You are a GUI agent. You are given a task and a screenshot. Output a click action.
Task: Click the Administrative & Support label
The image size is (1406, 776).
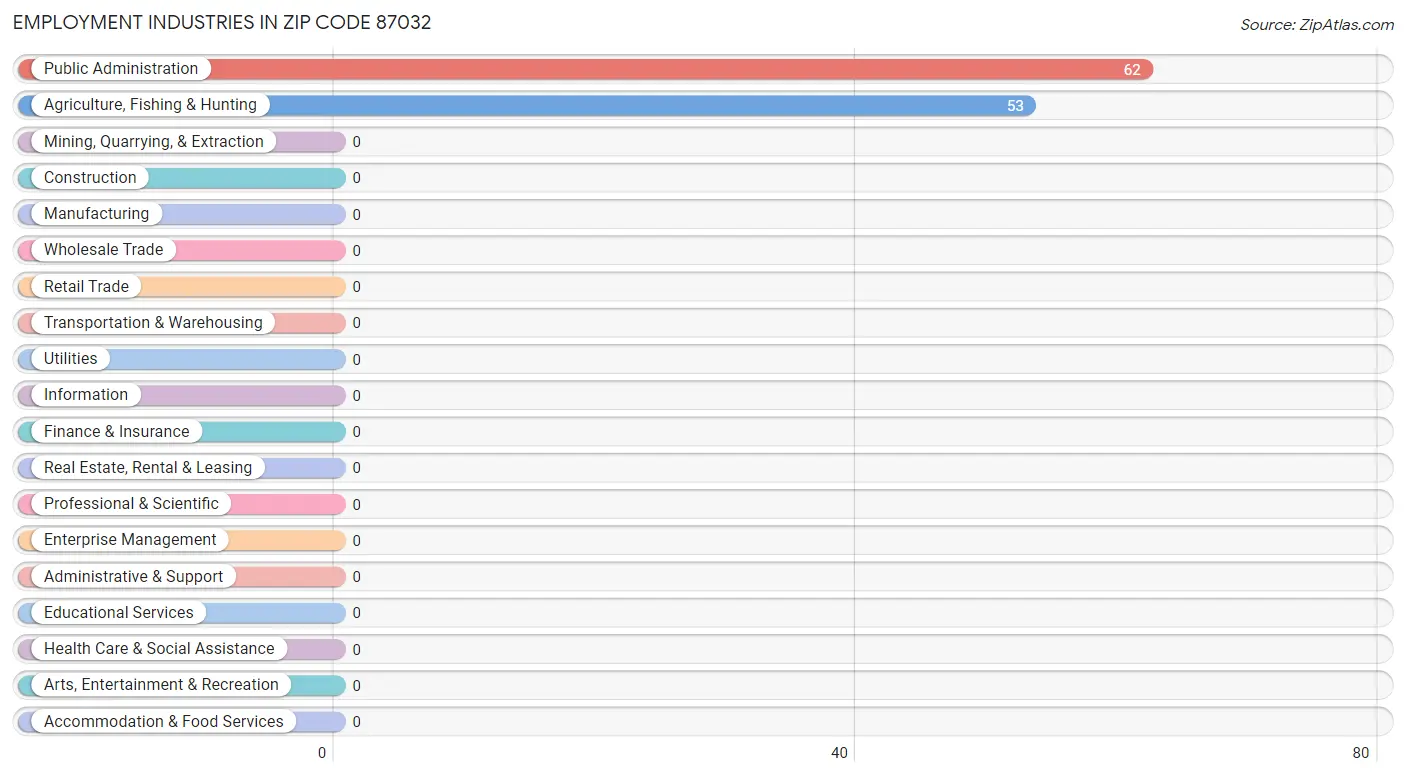tap(134, 577)
